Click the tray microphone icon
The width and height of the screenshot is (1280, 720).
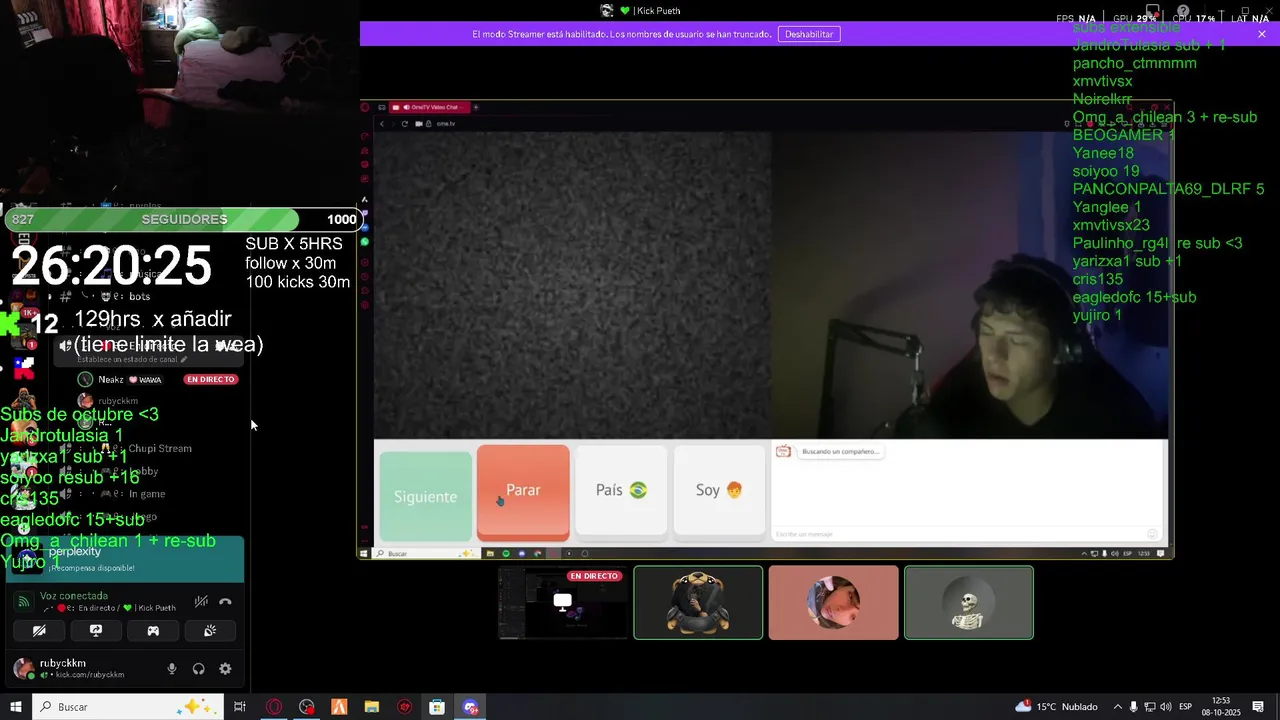pyautogui.click(x=1134, y=707)
